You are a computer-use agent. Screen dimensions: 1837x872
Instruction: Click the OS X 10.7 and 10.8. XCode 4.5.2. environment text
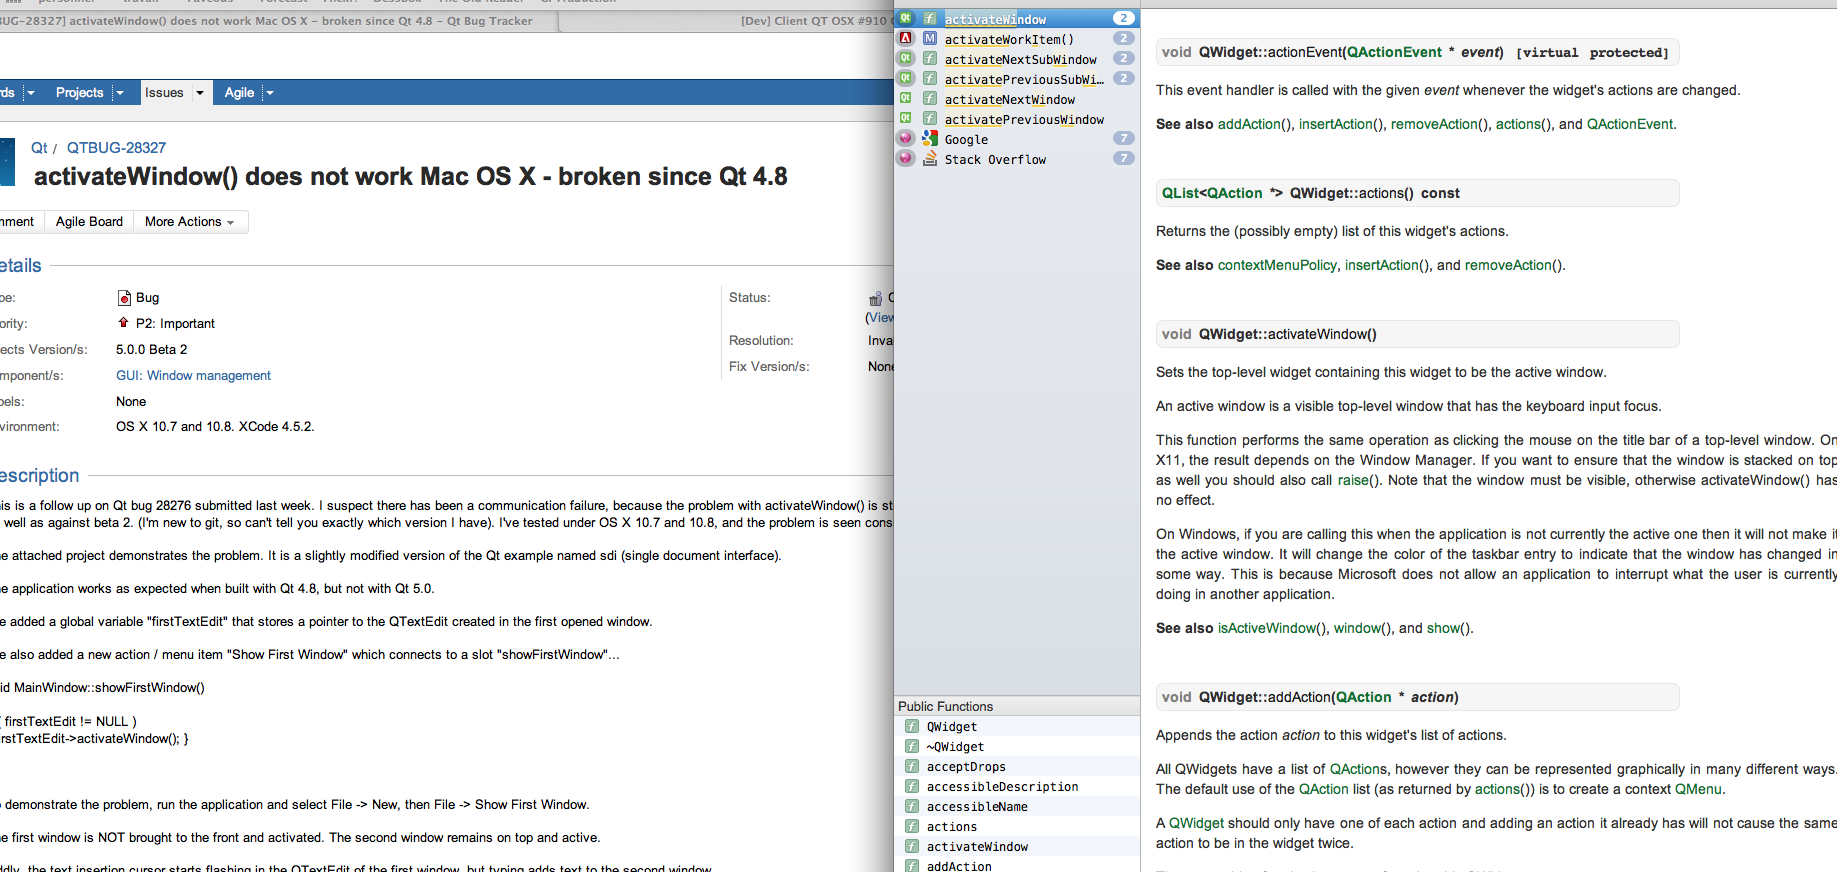[215, 426]
